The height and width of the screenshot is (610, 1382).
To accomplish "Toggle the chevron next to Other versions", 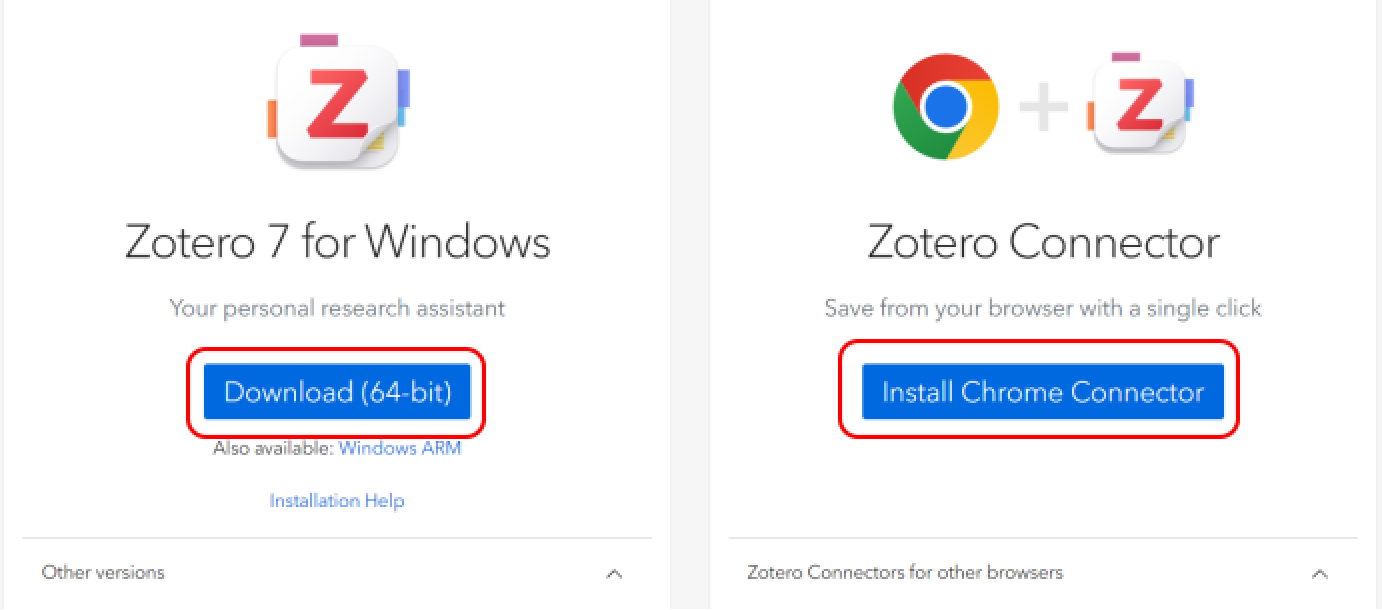I will 614,574.
